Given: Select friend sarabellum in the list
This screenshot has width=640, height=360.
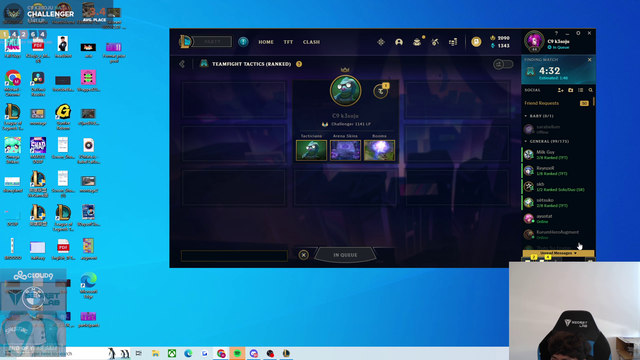Looking at the screenshot, I should [x=557, y=129].
